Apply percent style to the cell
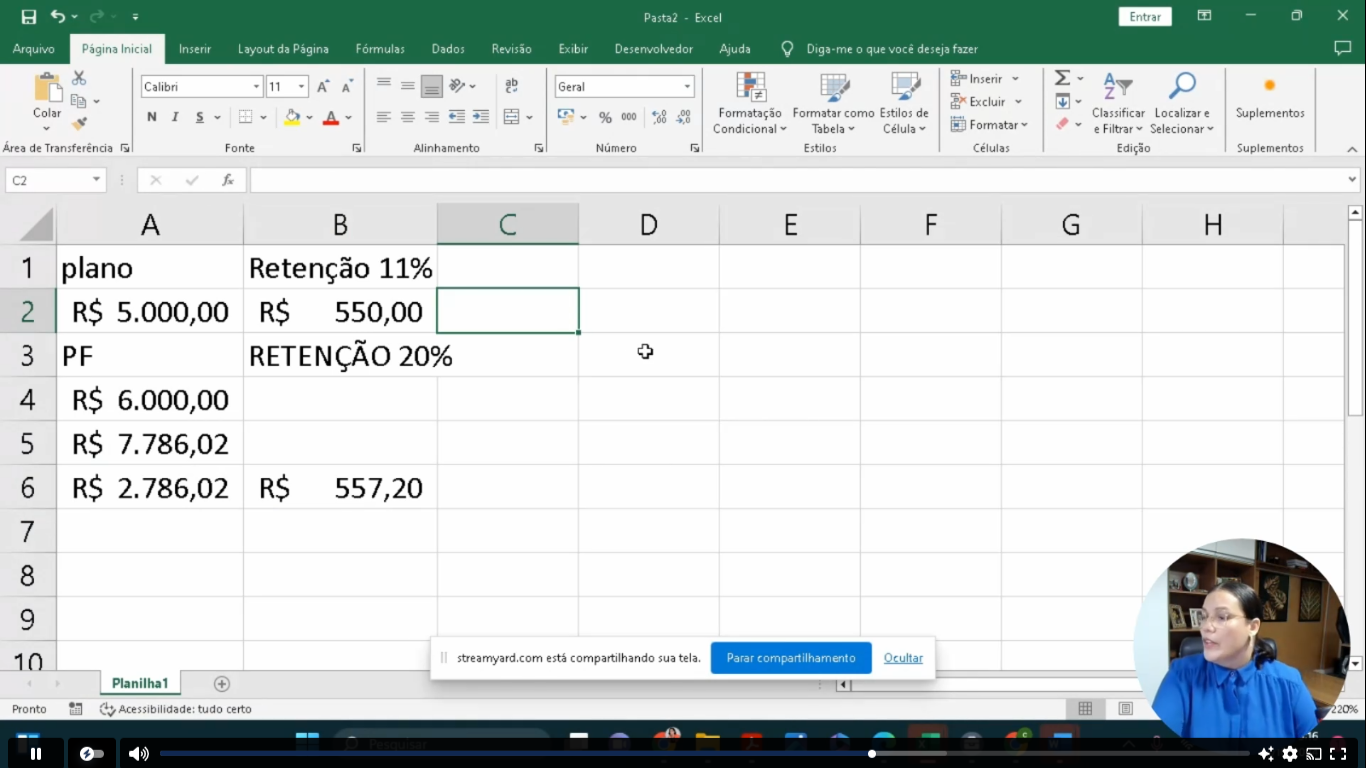This screenshot has height=768, width=1366. (605, 117)
